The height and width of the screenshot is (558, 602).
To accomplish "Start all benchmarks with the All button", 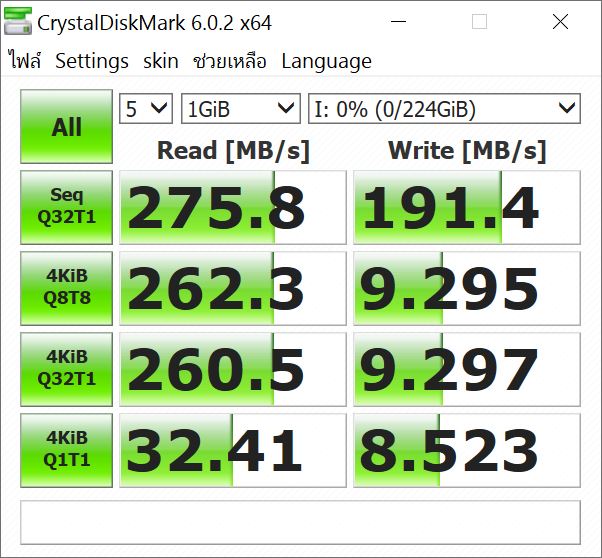I will click(x=67, y=127).
